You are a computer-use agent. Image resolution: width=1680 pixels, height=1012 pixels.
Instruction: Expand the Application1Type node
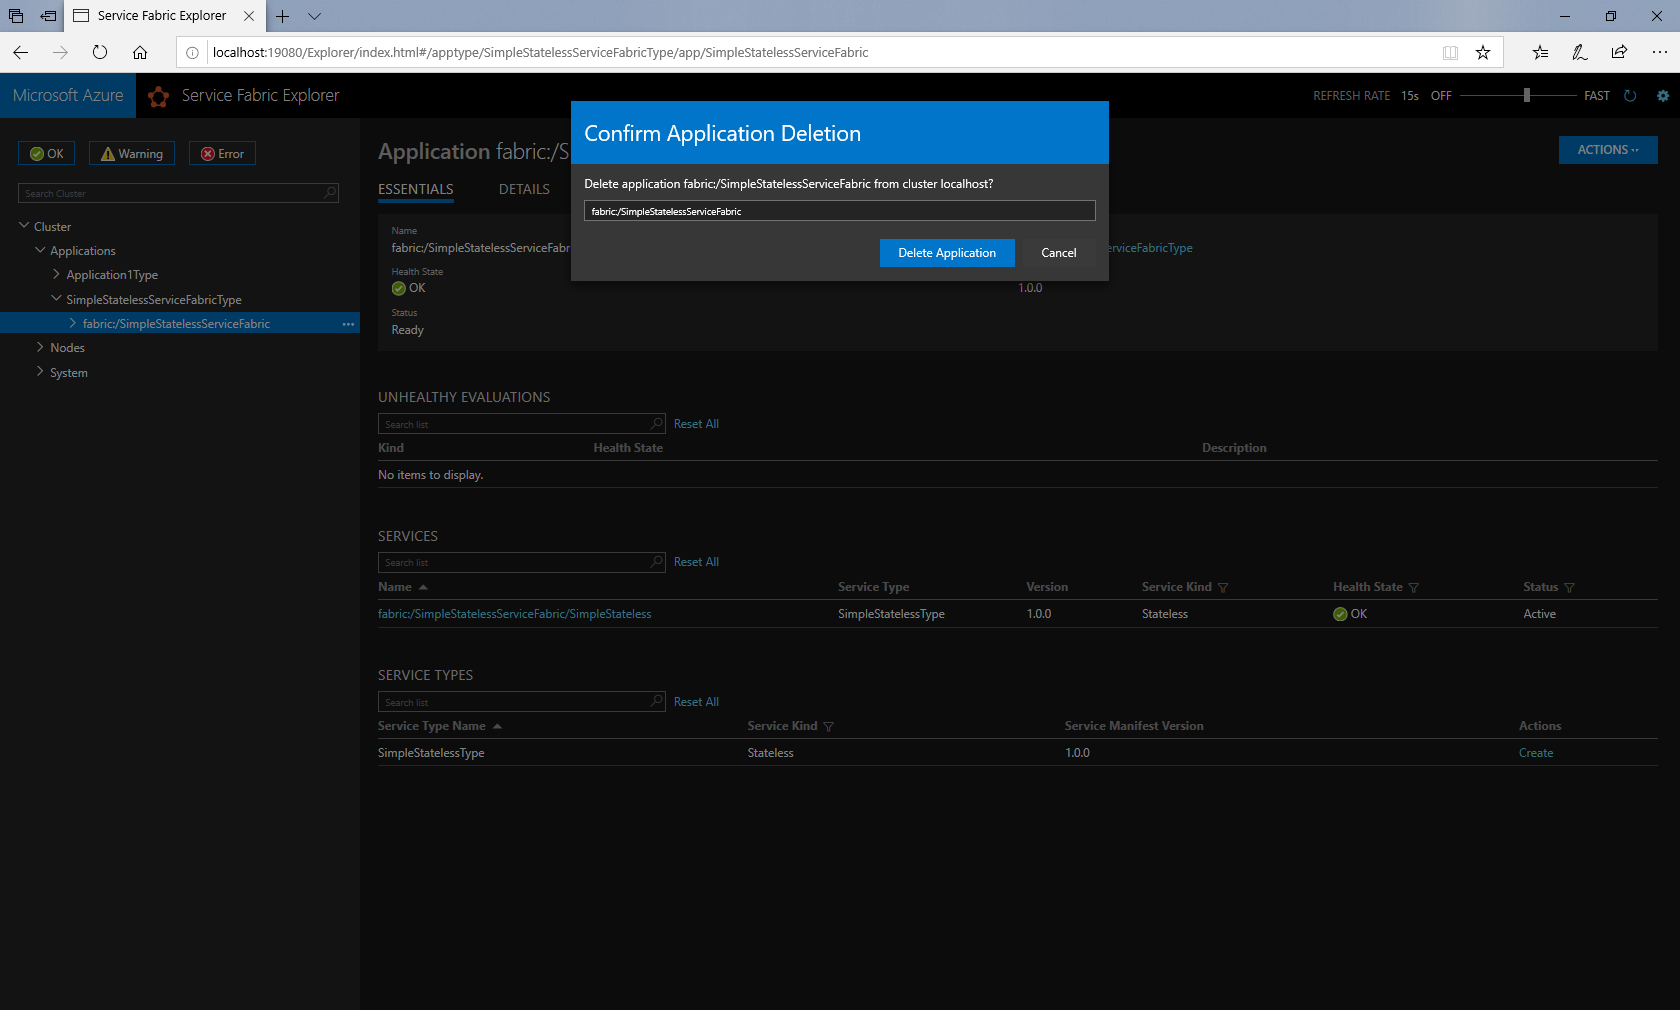pyautogui.click(x=56, y=274)
